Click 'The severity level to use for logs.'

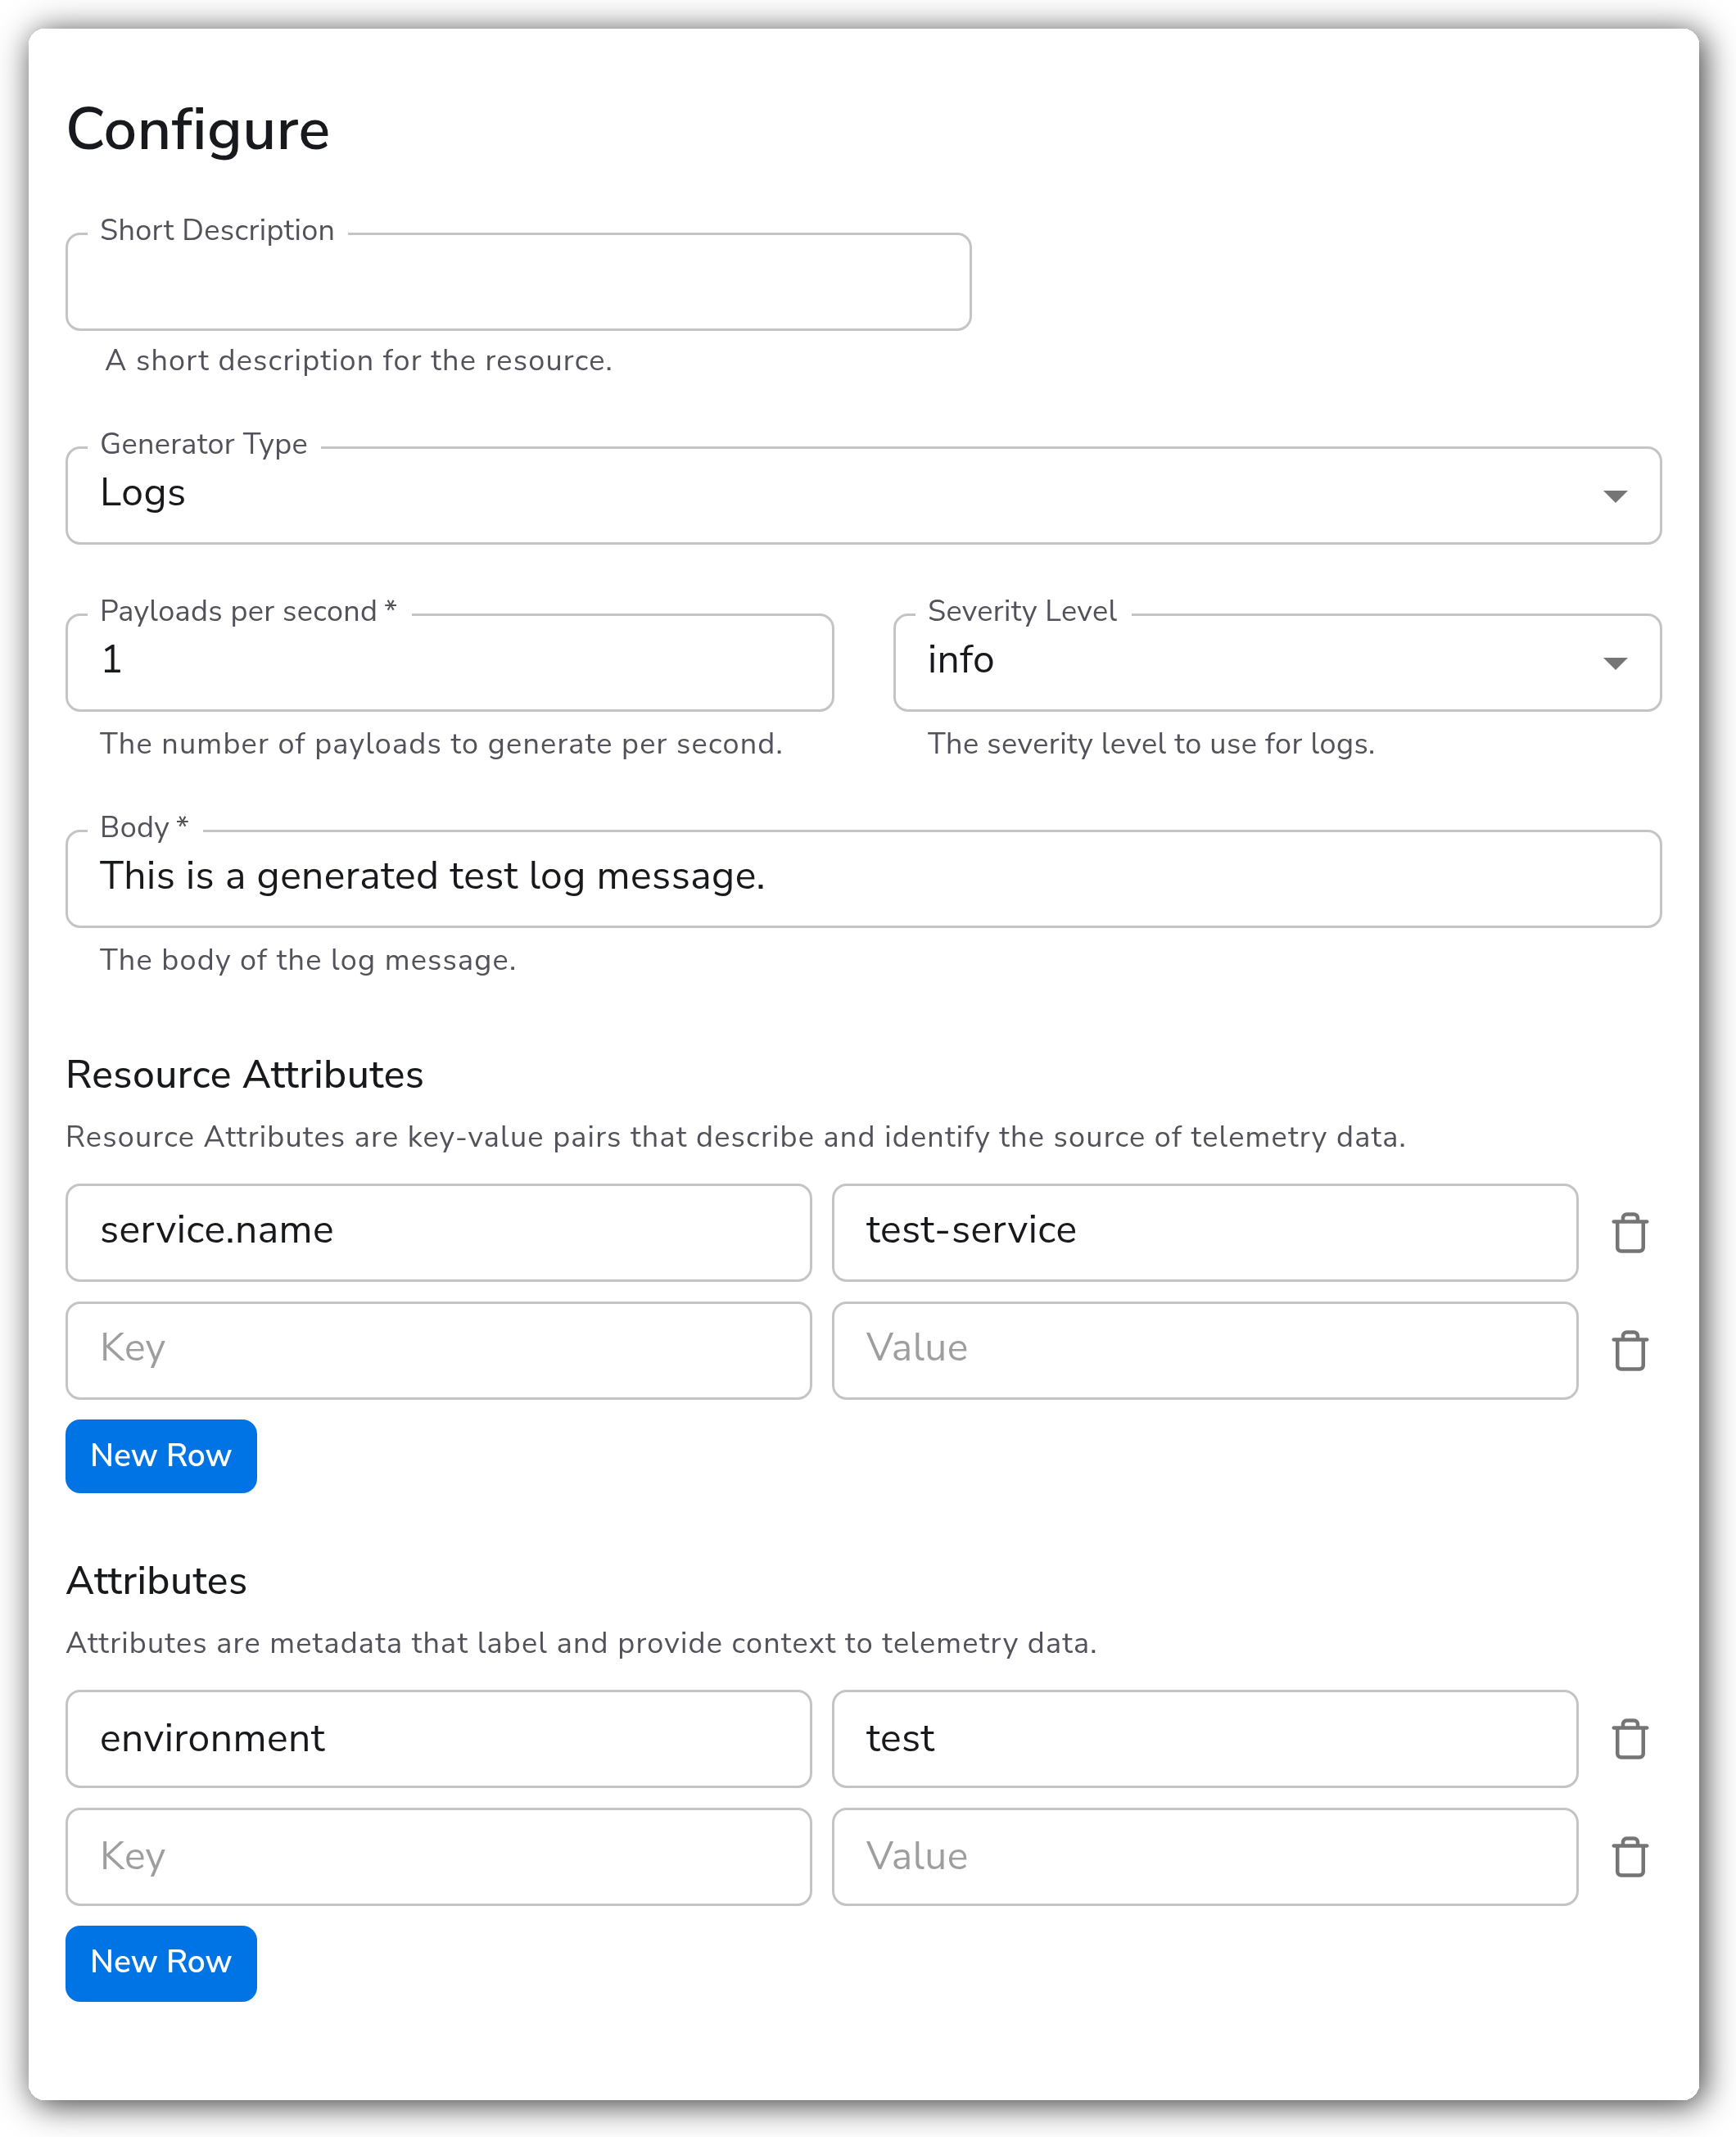point(1151,744)
